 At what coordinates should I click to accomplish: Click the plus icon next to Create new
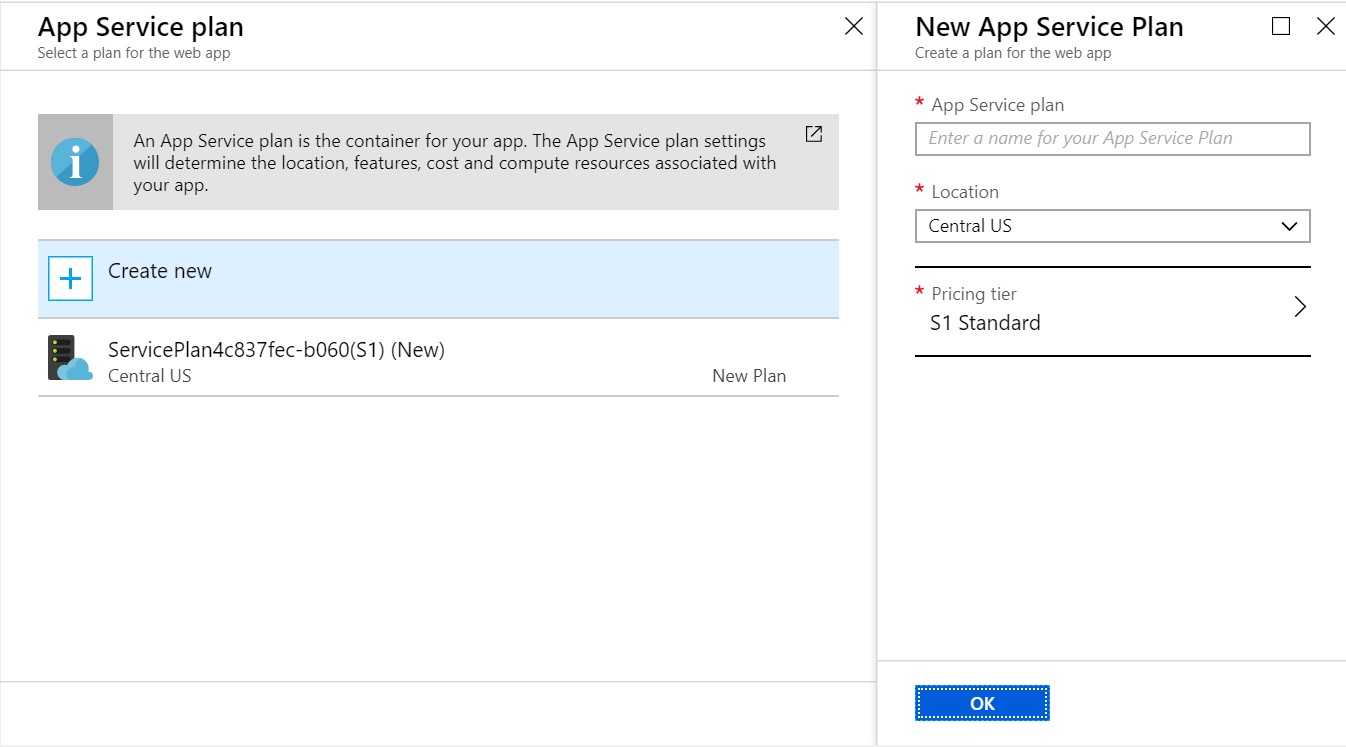coord(68,279)
